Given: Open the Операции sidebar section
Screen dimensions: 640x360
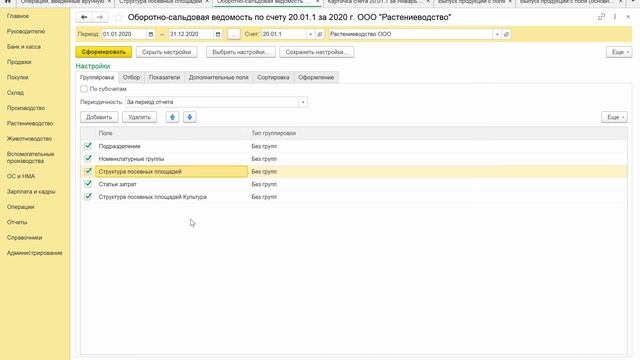Looking at the screenshot, I should click(20, 207).
